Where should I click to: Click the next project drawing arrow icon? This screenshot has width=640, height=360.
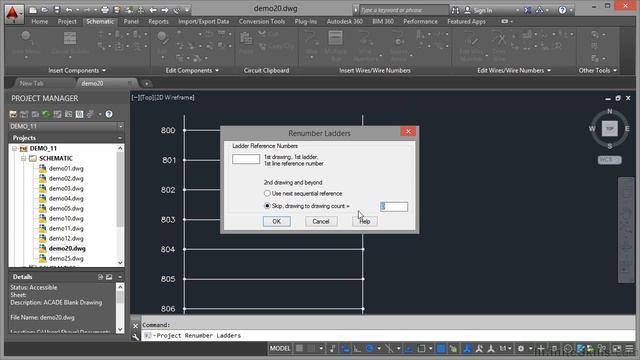tap(164, 10)
